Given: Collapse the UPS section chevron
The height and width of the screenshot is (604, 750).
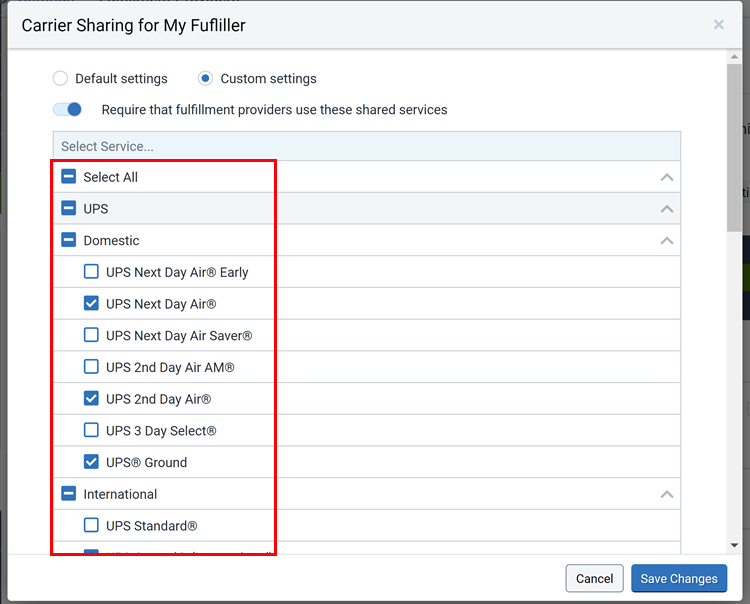Looking at the screenshot, I should point(667,209).
